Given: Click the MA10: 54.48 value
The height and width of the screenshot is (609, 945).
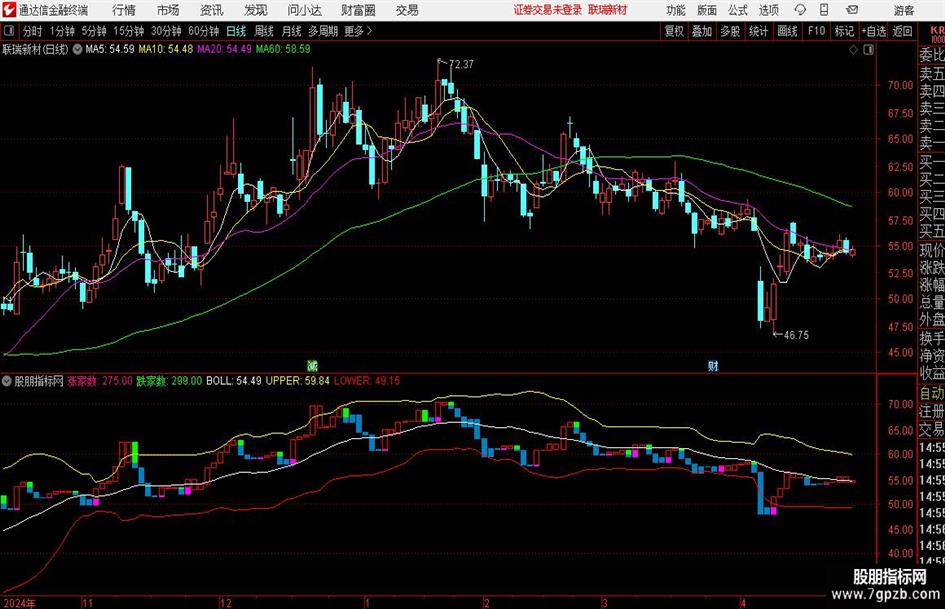Looking at the screenshot, I should [166, 49].
